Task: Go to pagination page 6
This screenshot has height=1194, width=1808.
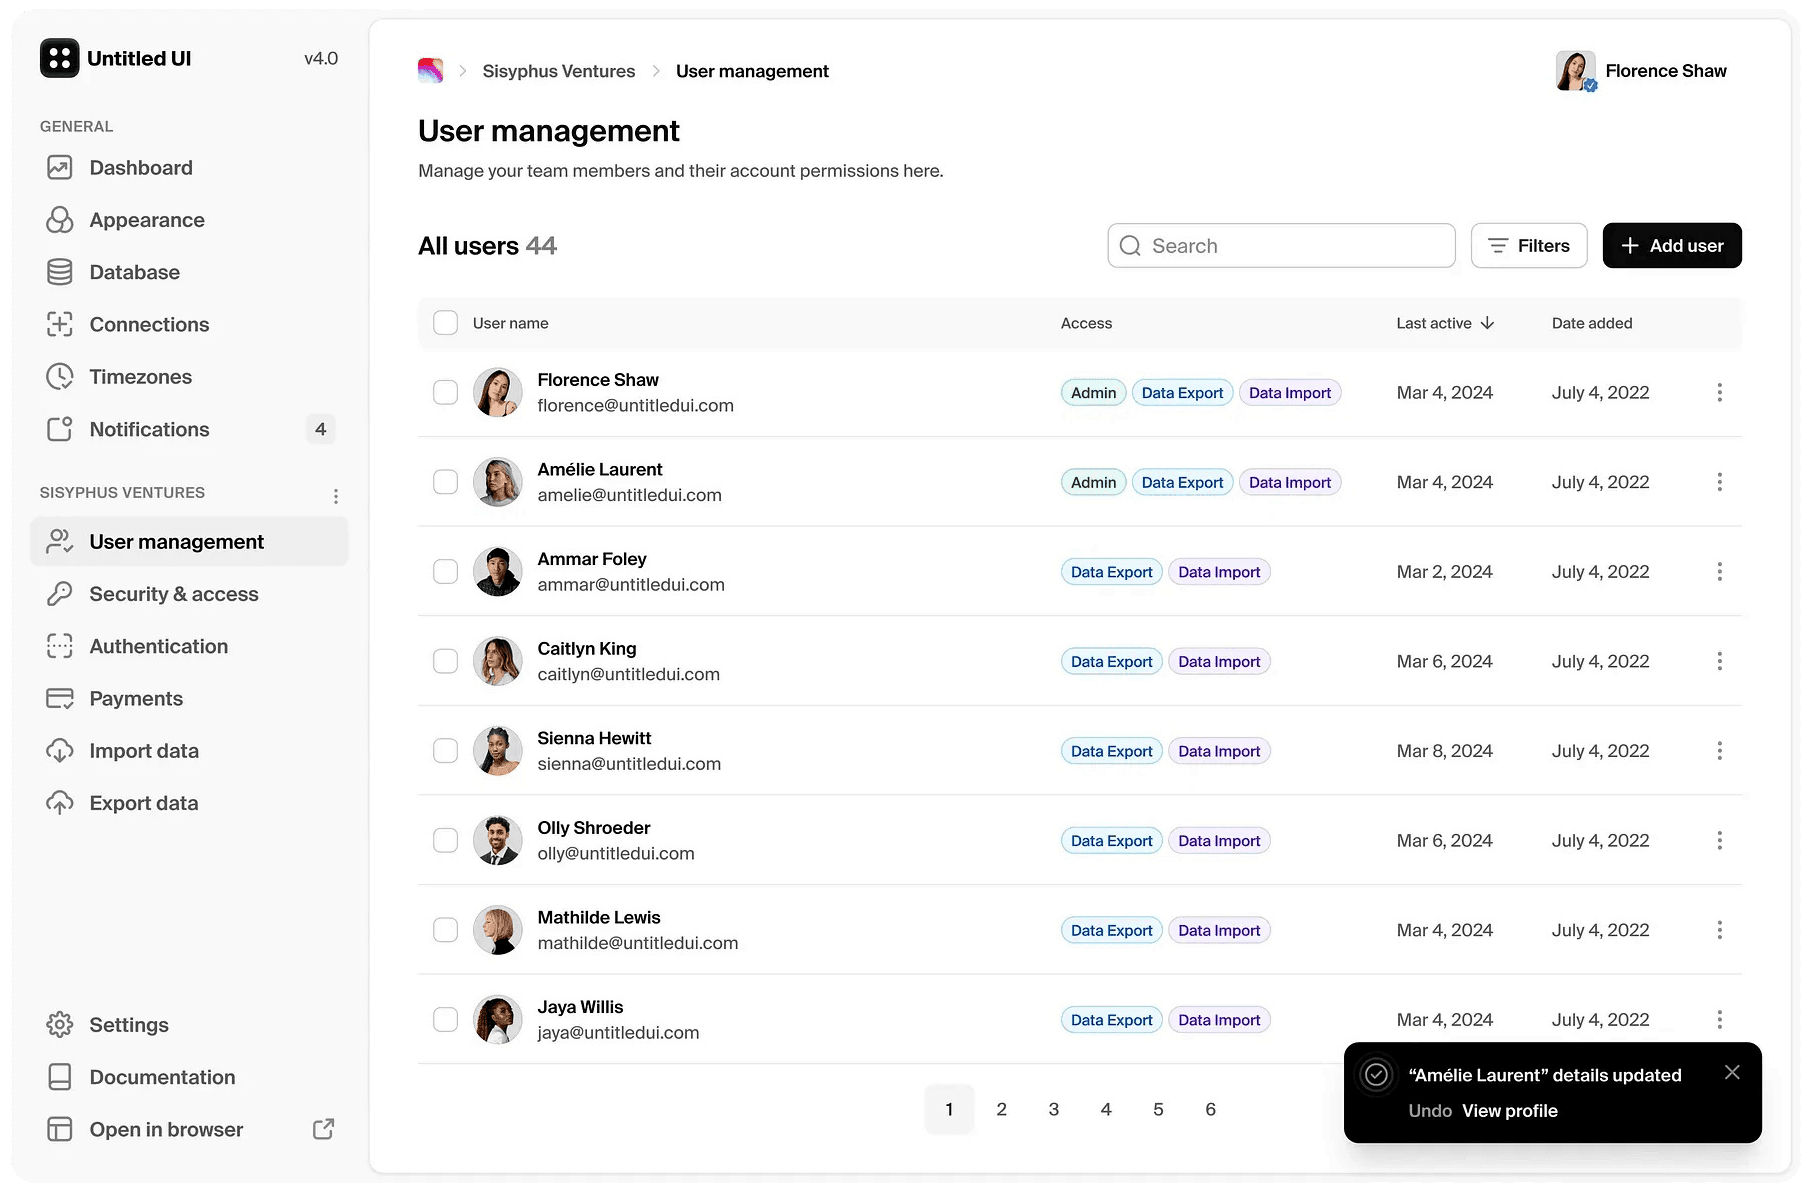Action: (1210, 1109)
